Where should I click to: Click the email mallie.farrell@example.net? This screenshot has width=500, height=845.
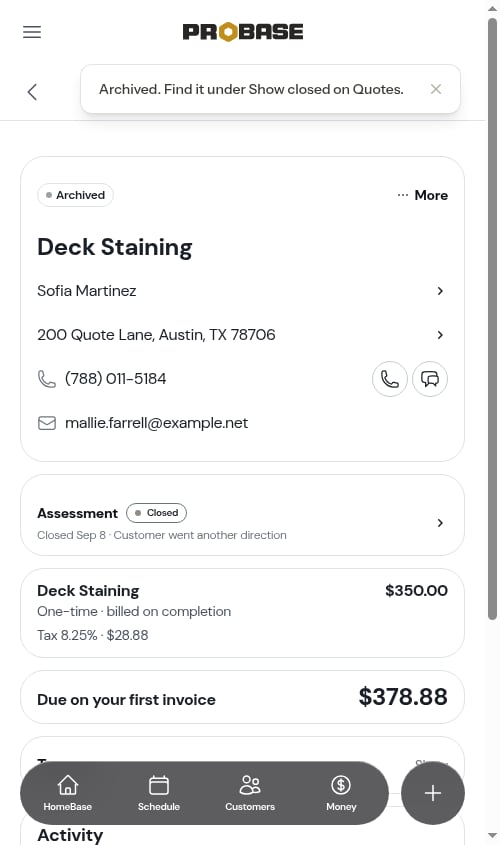click(x=156, y=423)
